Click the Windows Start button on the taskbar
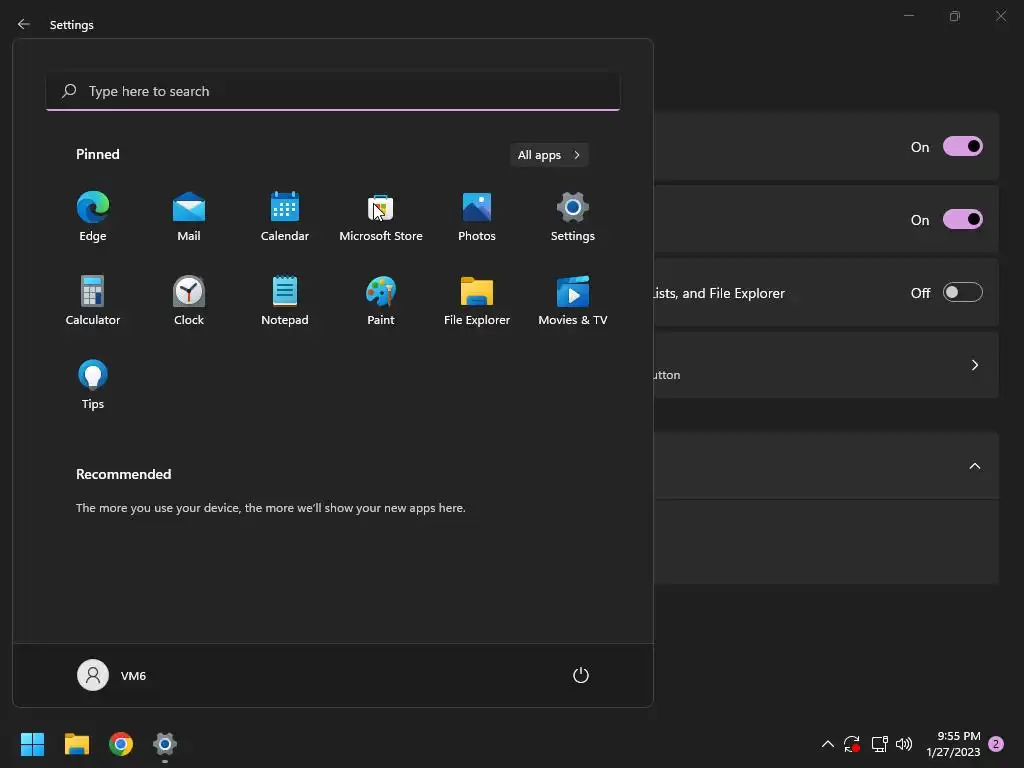This screenshot has width=1024, height=768. tap(32, 744)
